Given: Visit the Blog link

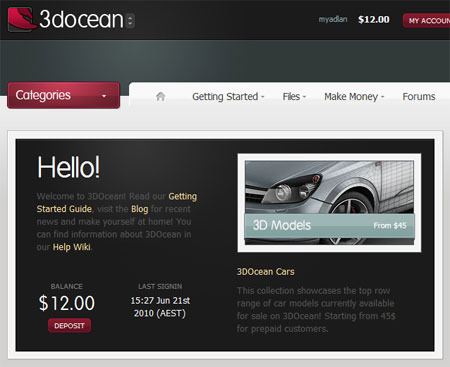Looking at the screenshot, I should [x=140, y=209].
